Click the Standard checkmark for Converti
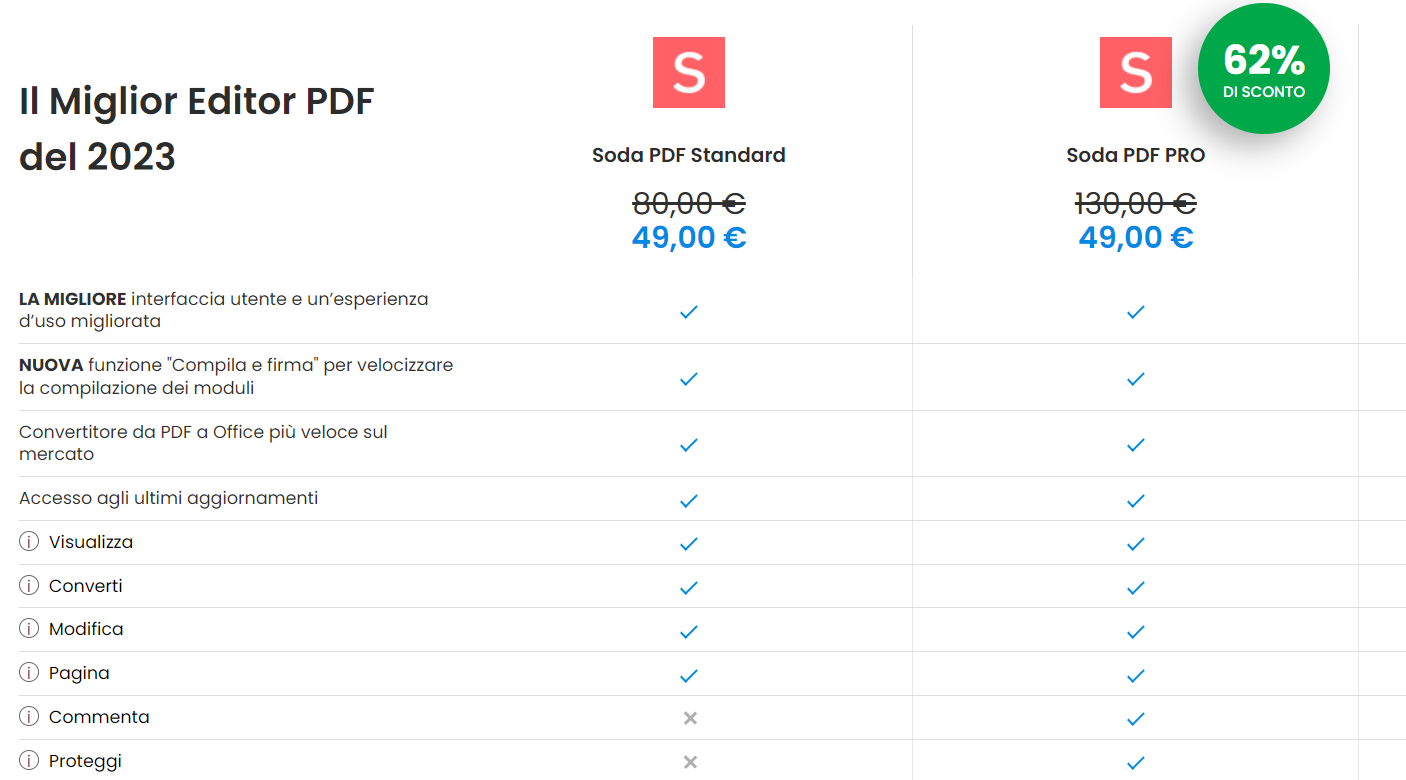The width and height of the screenshot is (1406, 780). (x=688, y=587)
